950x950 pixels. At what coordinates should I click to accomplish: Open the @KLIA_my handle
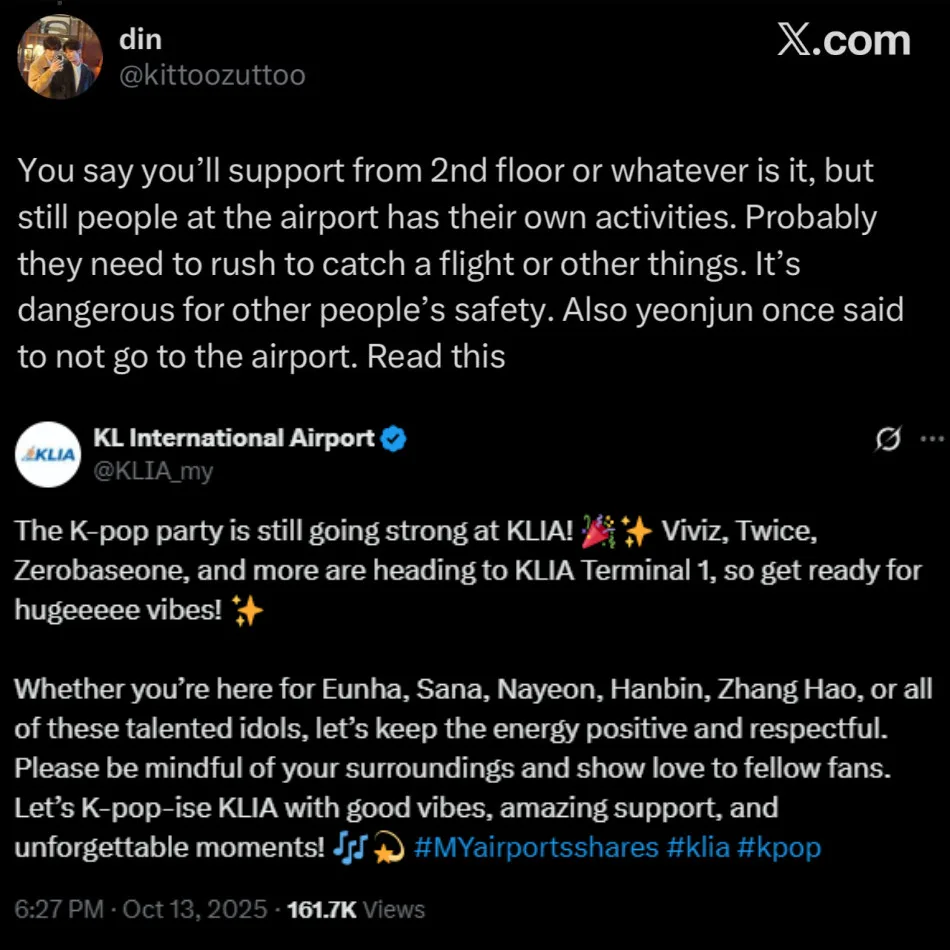pyautogui.click(x=152, y=471)
